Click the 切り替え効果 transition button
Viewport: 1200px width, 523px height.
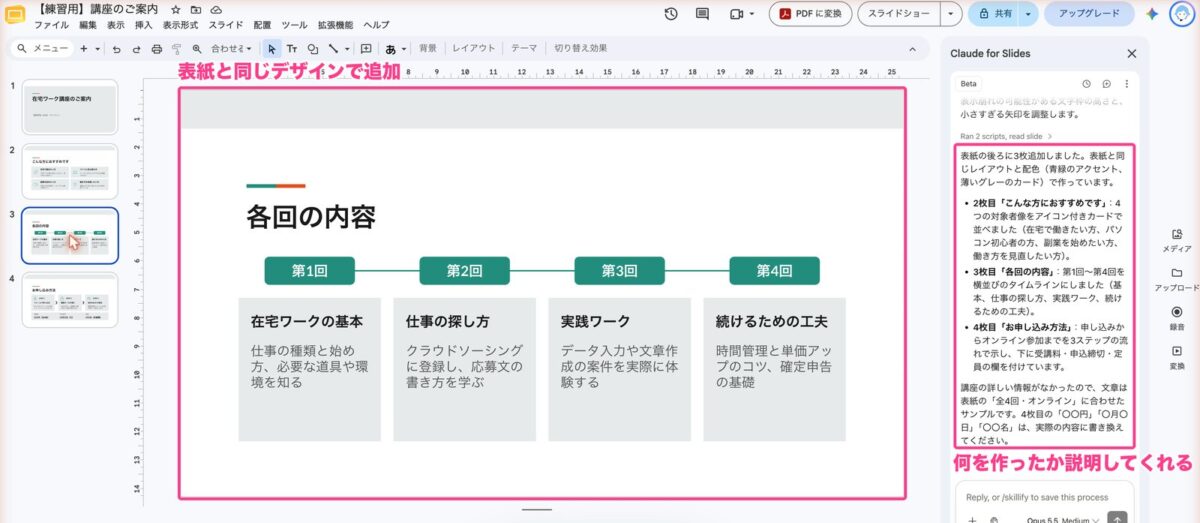580,48
